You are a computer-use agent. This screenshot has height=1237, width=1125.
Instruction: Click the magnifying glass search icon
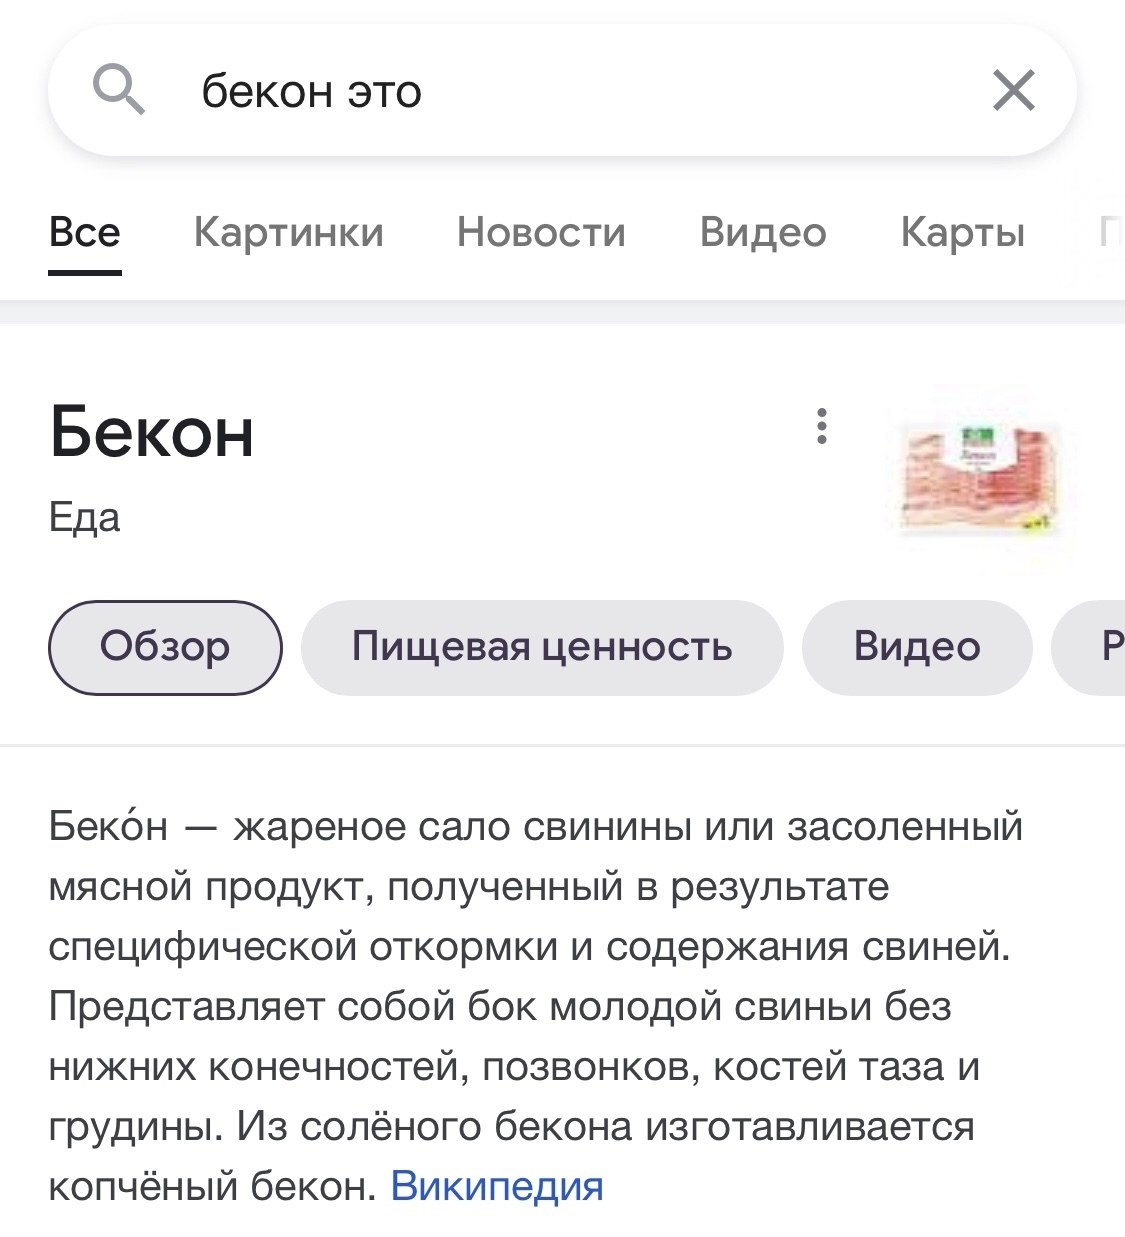(x=119, y=90)
